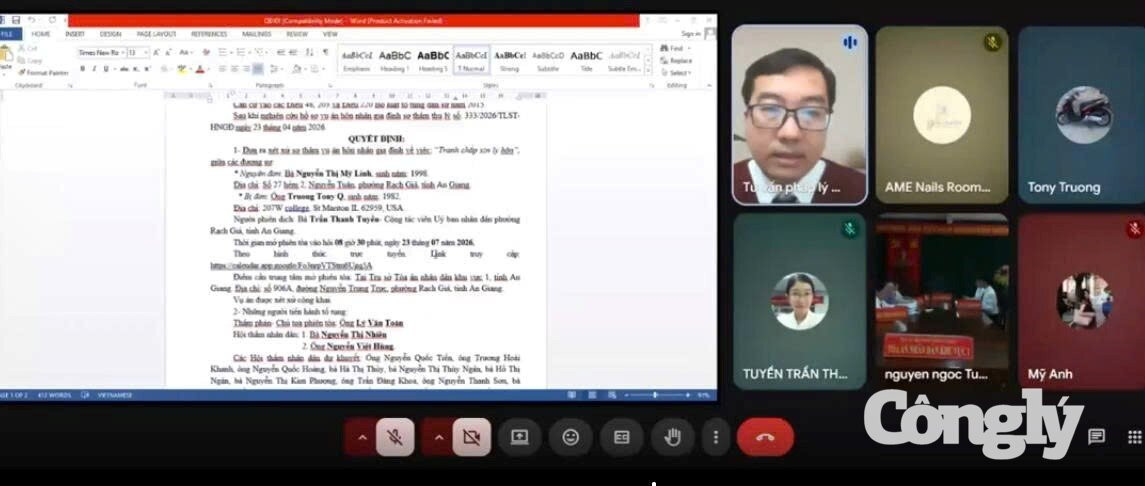Click the zoom slider in Word status bar
Image resolution: width=1145 pixels, height=486 pixels.
(x=654, y=395)
